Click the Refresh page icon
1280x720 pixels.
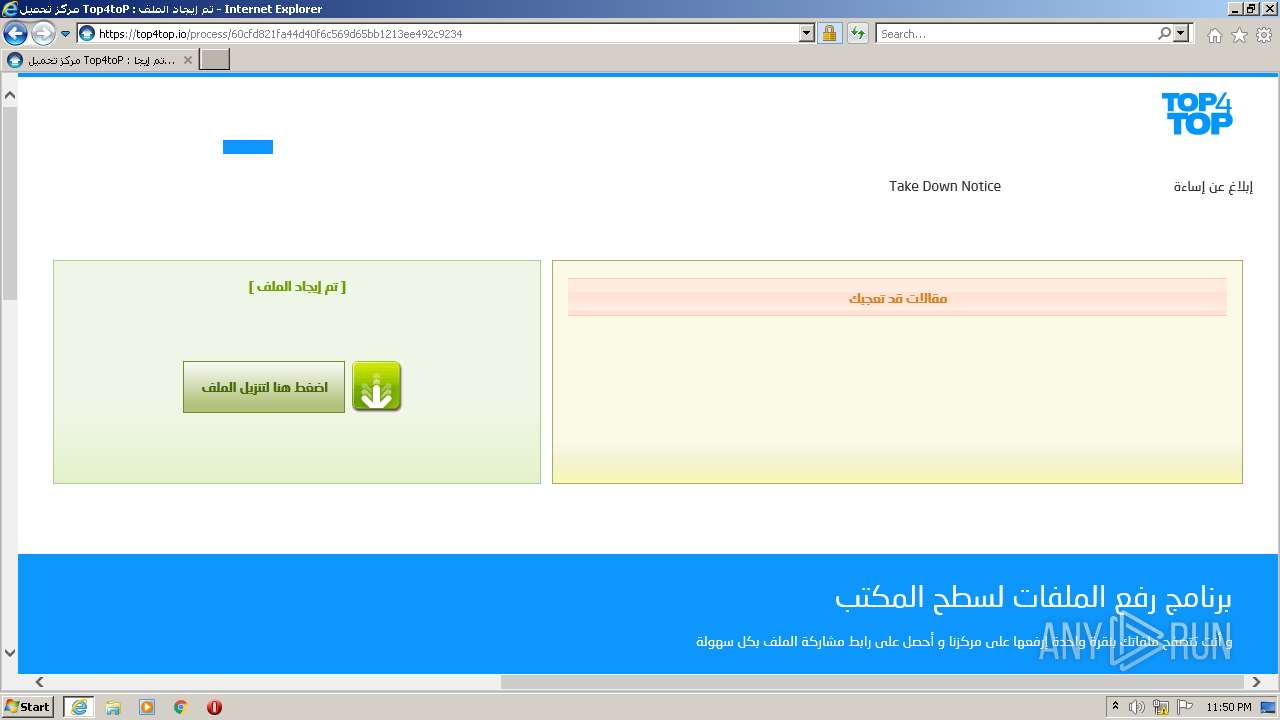click(857, 34)
